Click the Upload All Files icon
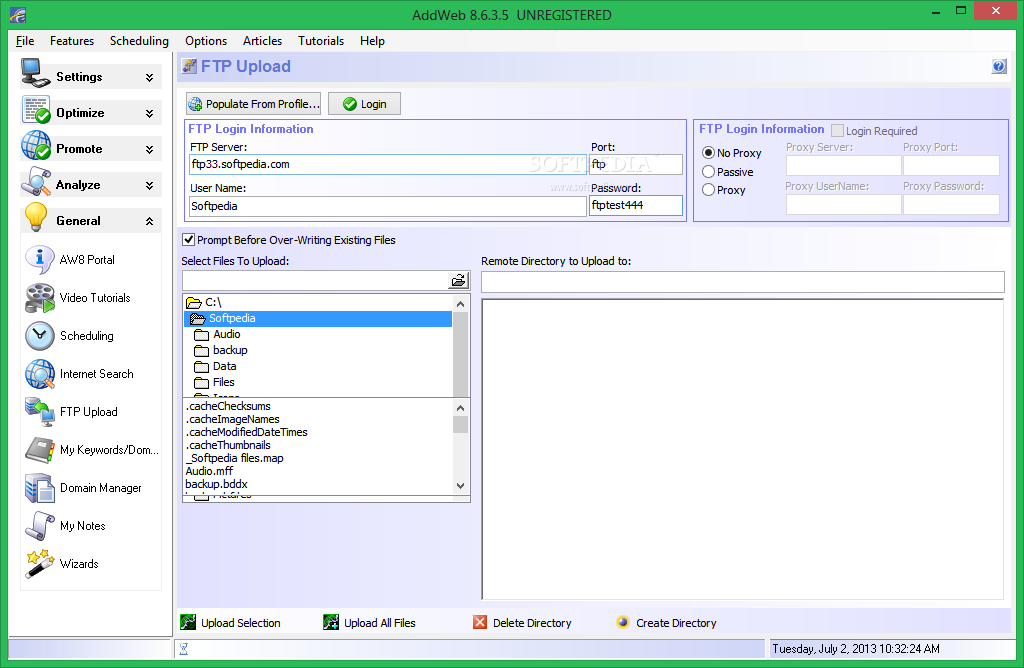Image resolution: width=1024 pixels, height=668 pixels. point(331,622)
